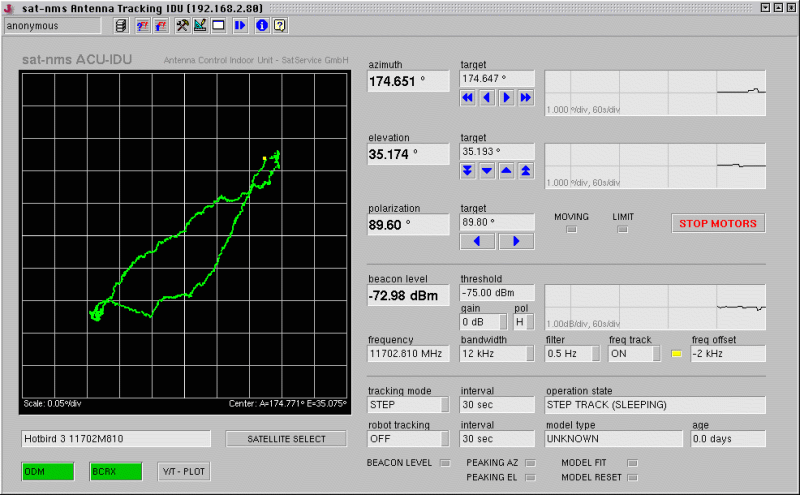
Task: Expand the bandwidth 12 kHz dropdown
Action: tap(497, 354)
